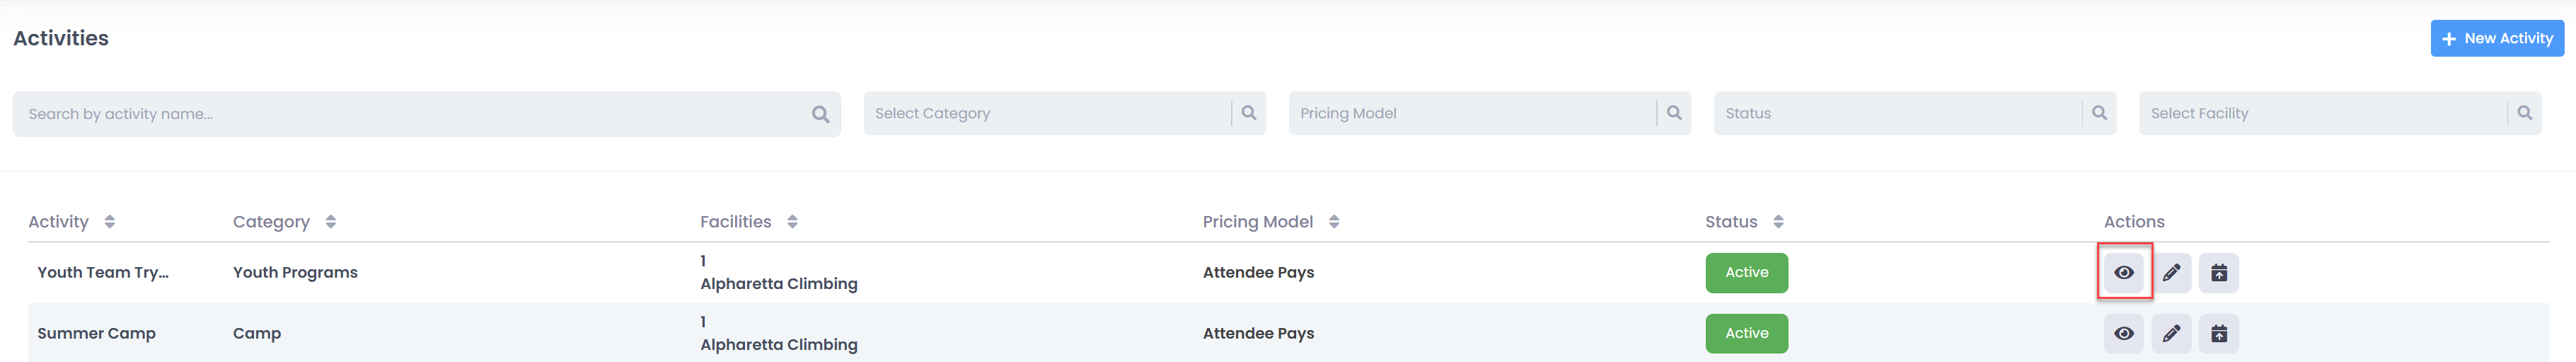Image resolution: width=2576 pixels, height=362 pixels.
Task: Open the Status filter dropdown
Action: pos(1896,113)
